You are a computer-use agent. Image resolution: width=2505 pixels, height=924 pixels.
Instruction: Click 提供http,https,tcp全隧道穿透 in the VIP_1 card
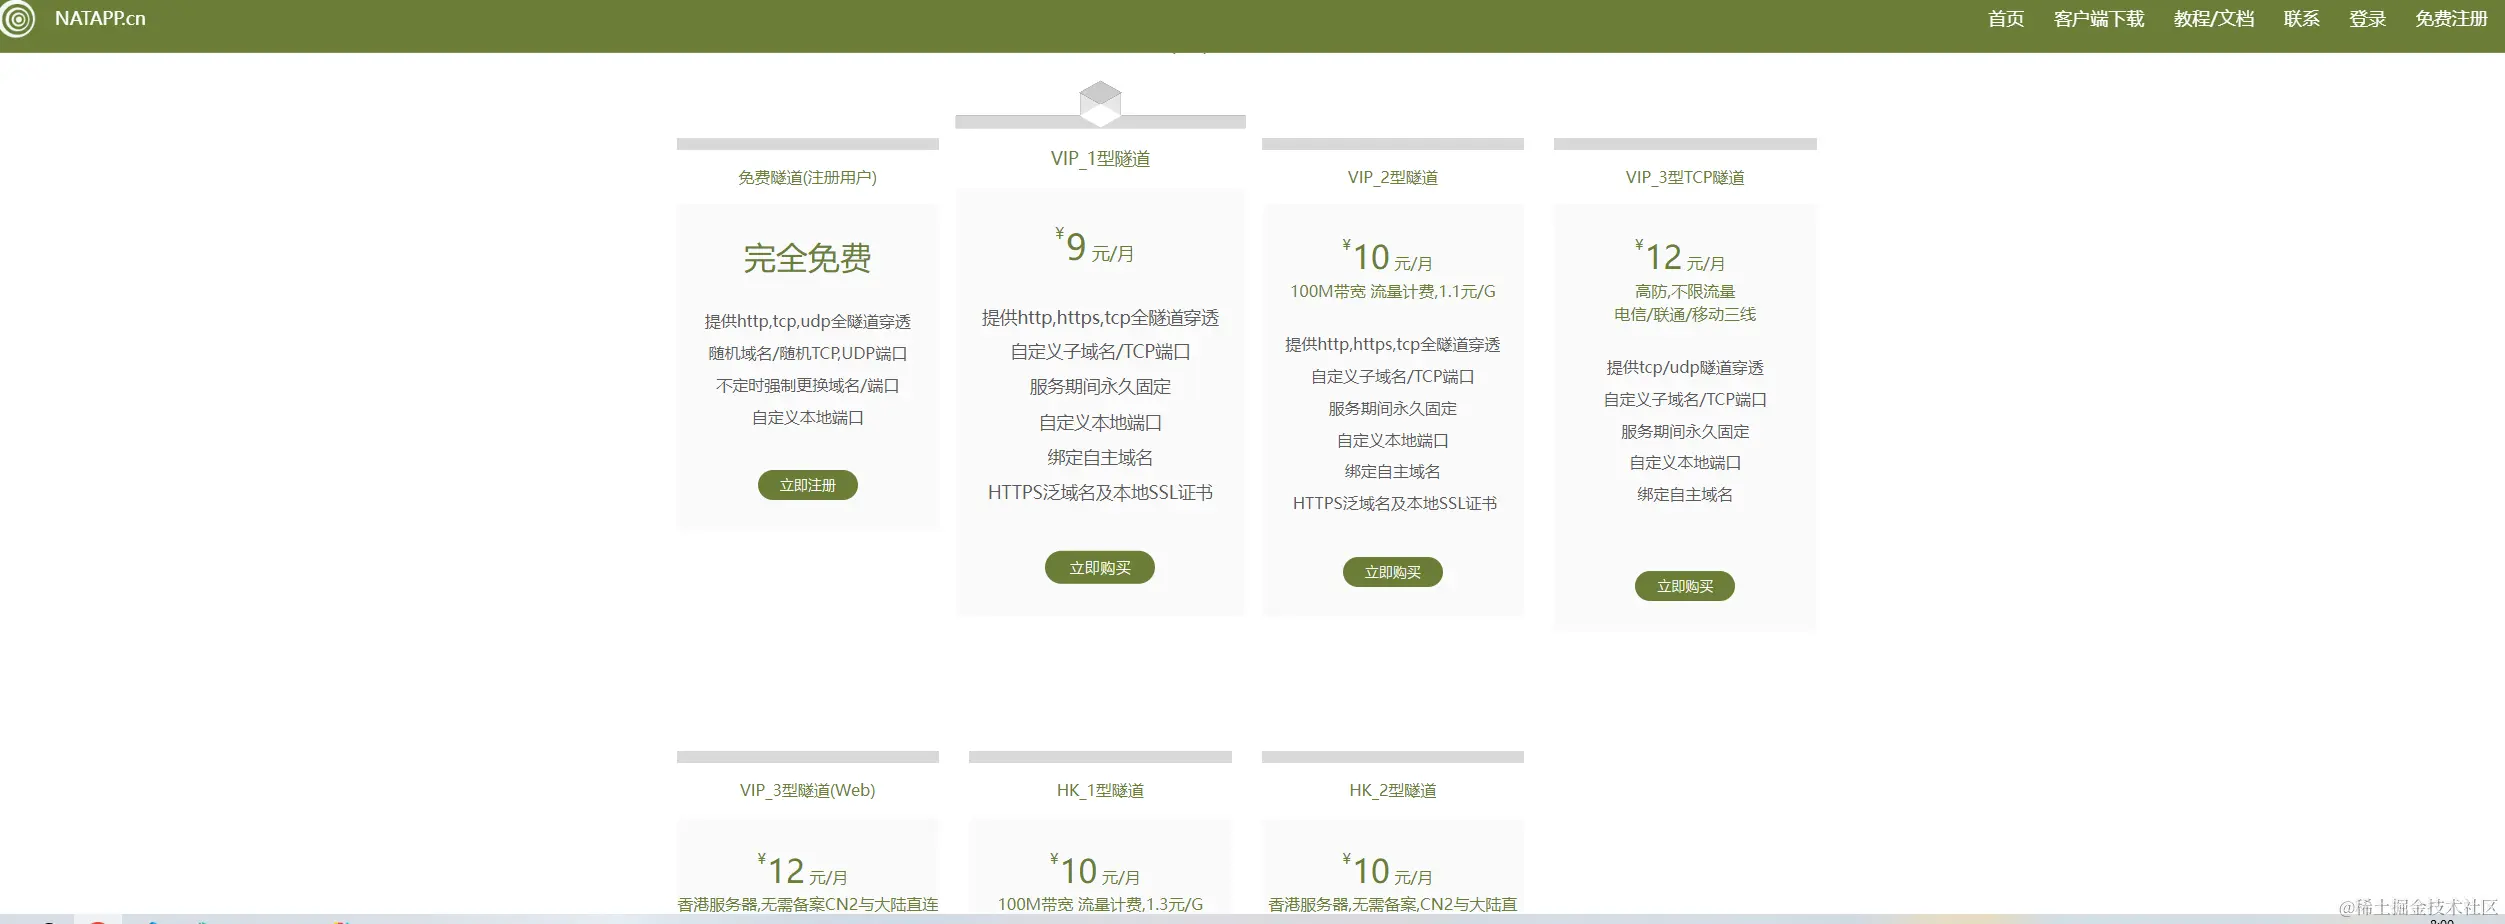point(1100,317)
